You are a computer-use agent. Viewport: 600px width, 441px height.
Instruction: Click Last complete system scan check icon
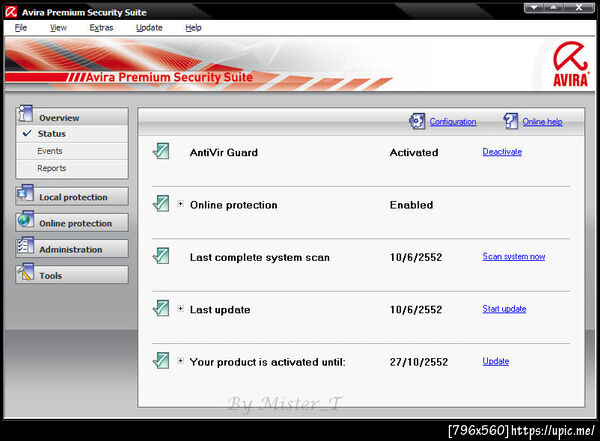pos(161,256)
